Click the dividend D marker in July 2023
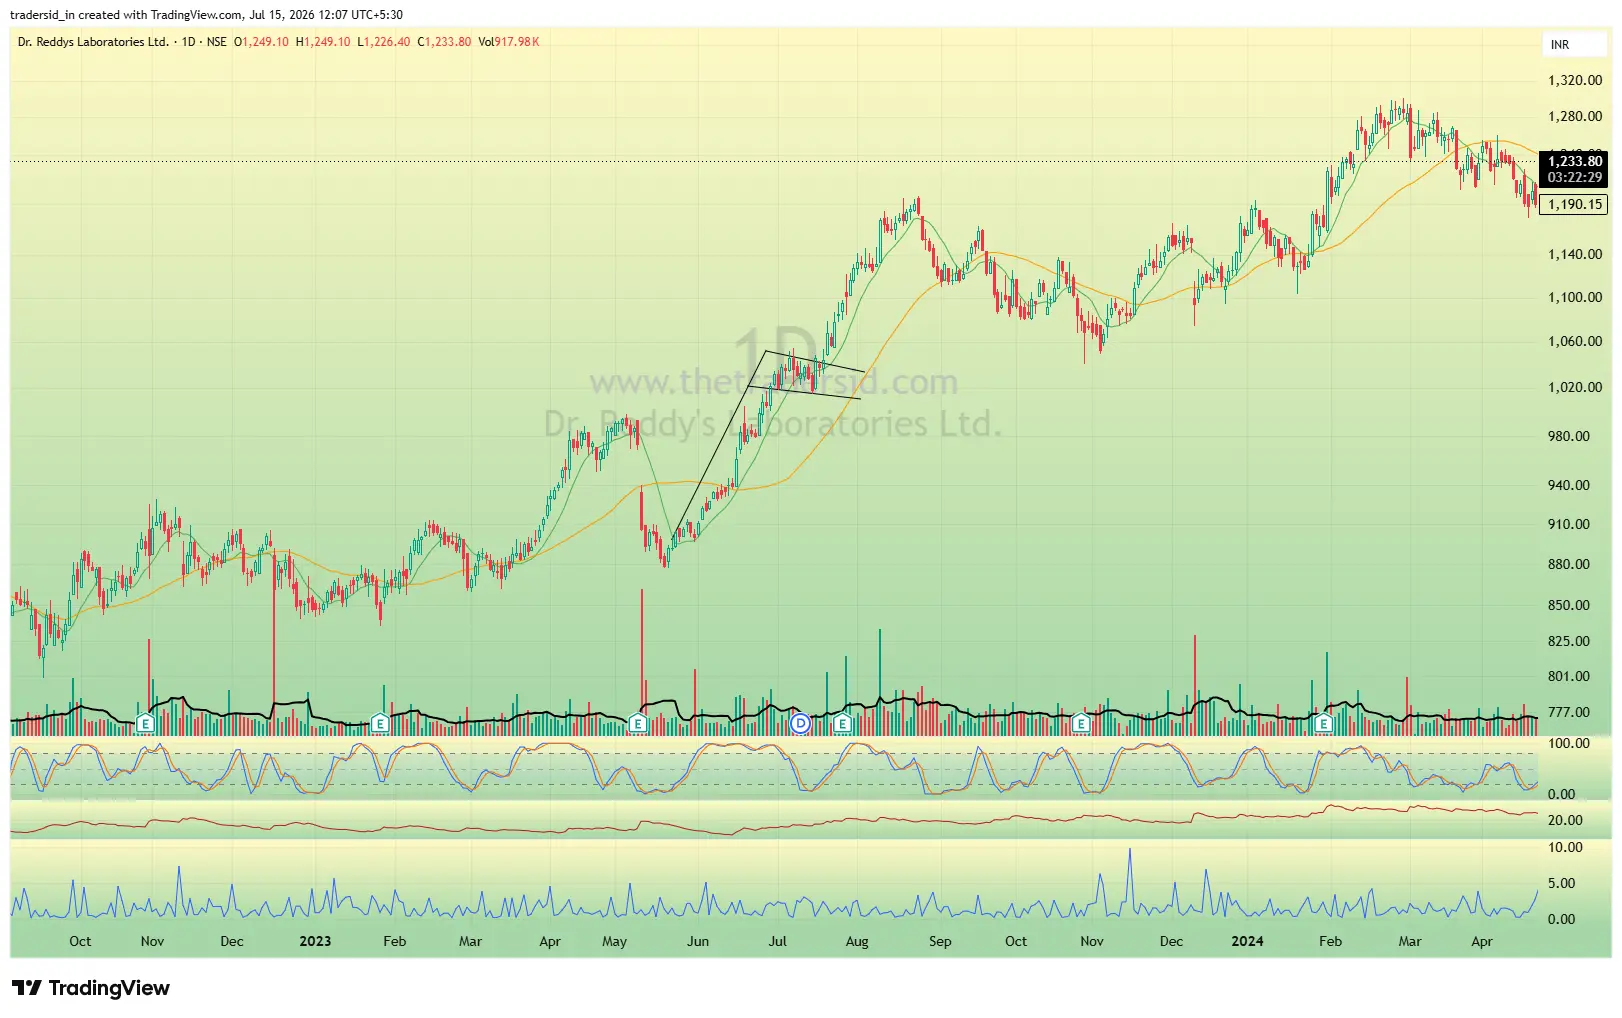1622x1018 pixels. pos(800,722)
